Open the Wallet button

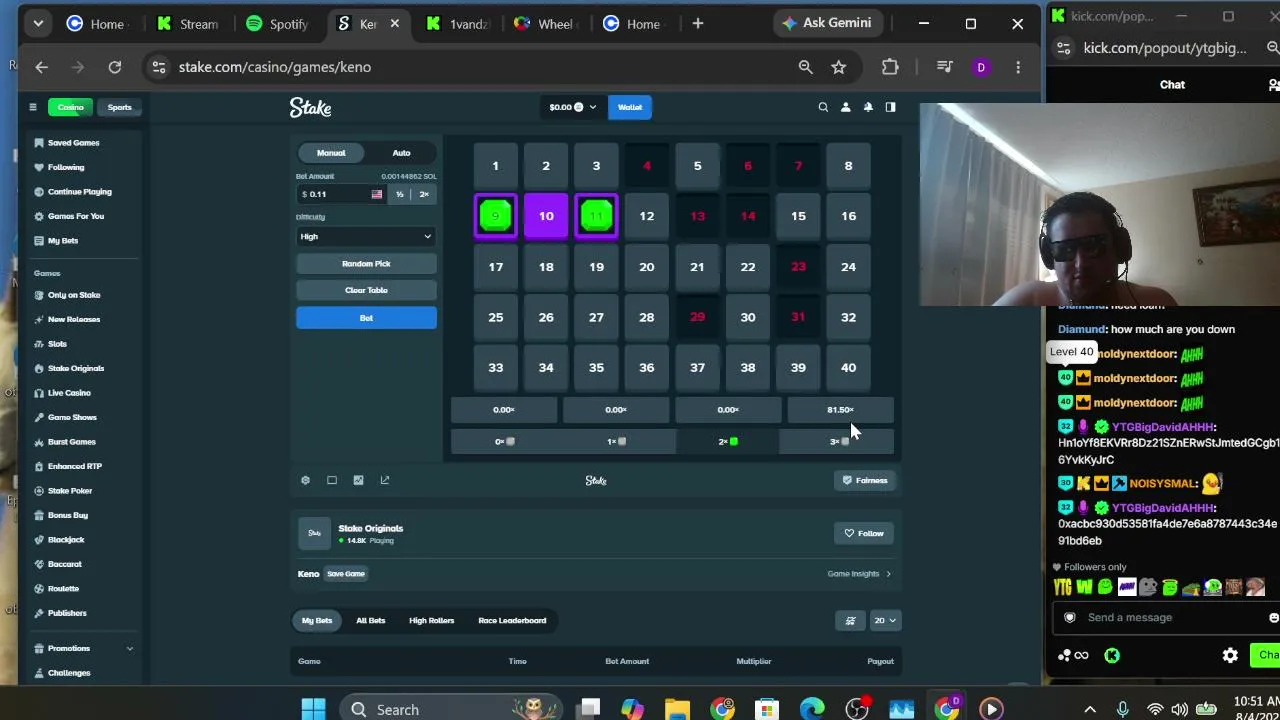pos(630,107)
